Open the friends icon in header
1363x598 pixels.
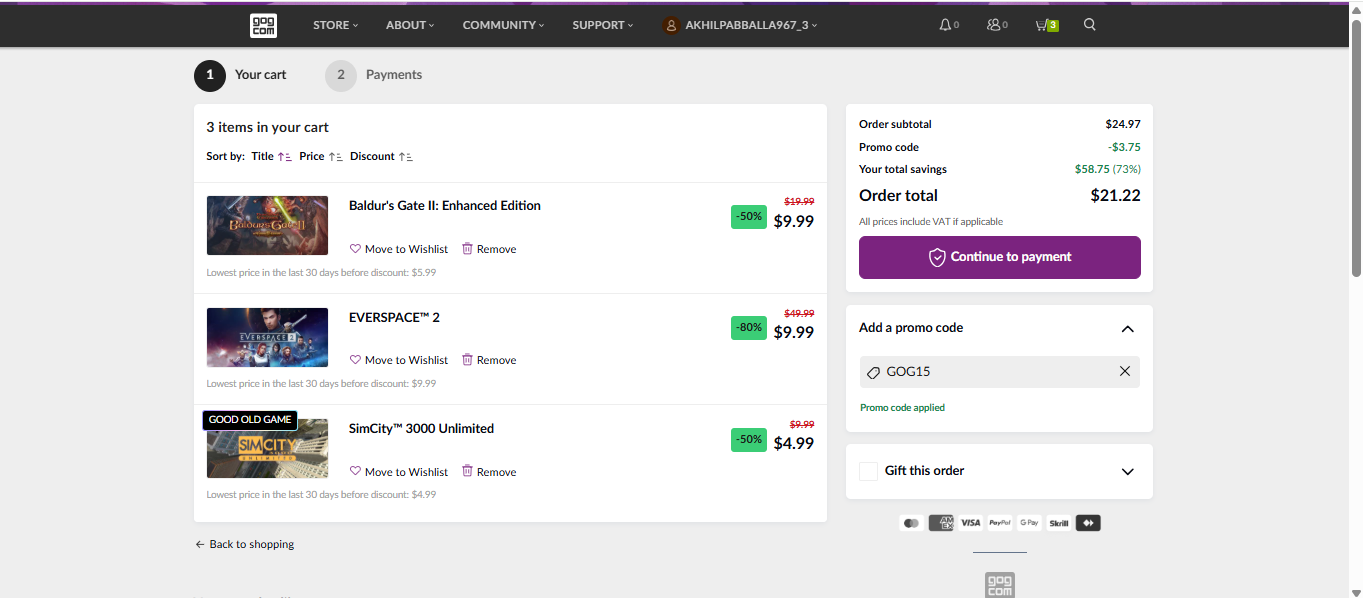click(x=993, y=25)
